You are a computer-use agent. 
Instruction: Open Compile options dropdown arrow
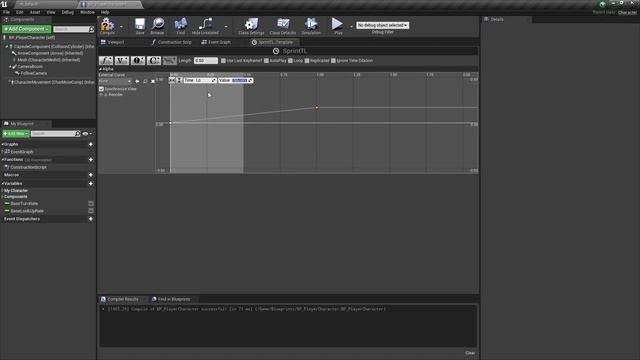(121, 27)
